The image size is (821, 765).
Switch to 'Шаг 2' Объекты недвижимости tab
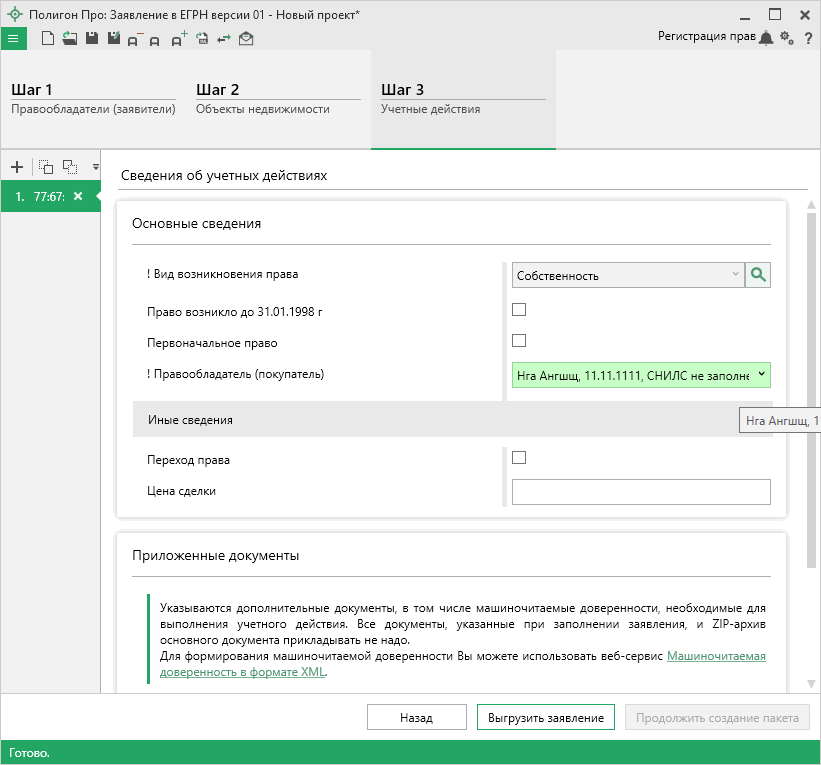(277, 99)
